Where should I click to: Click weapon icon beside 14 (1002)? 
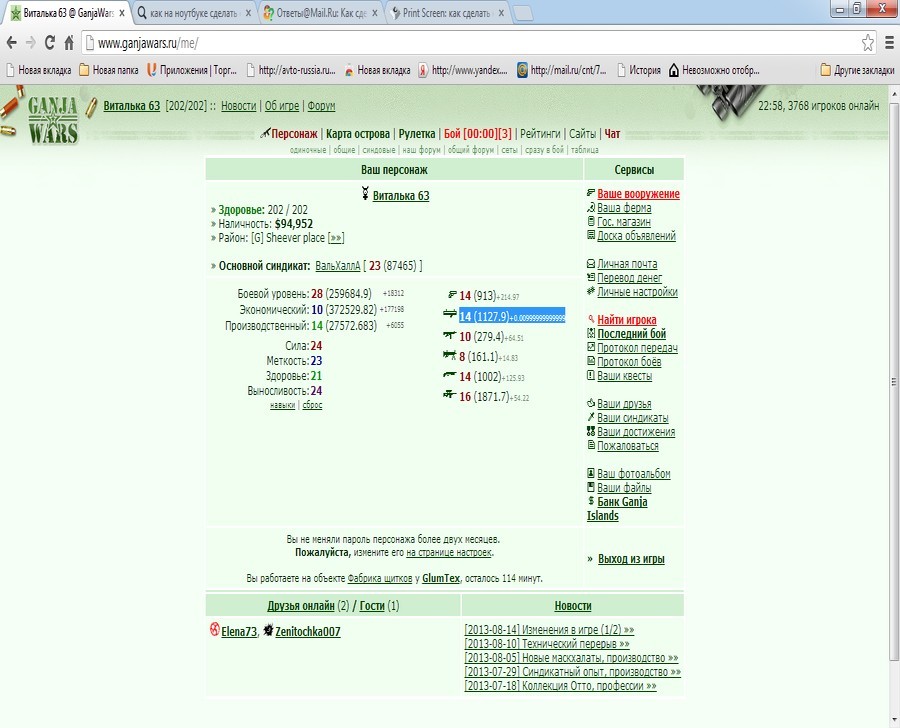click(x=449, y=375)
